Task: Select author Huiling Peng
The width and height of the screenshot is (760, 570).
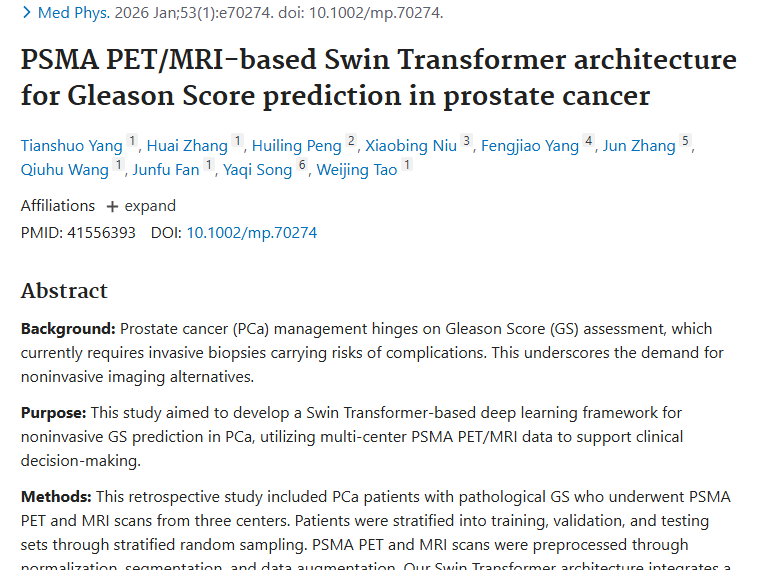Action: coord(296,146)
